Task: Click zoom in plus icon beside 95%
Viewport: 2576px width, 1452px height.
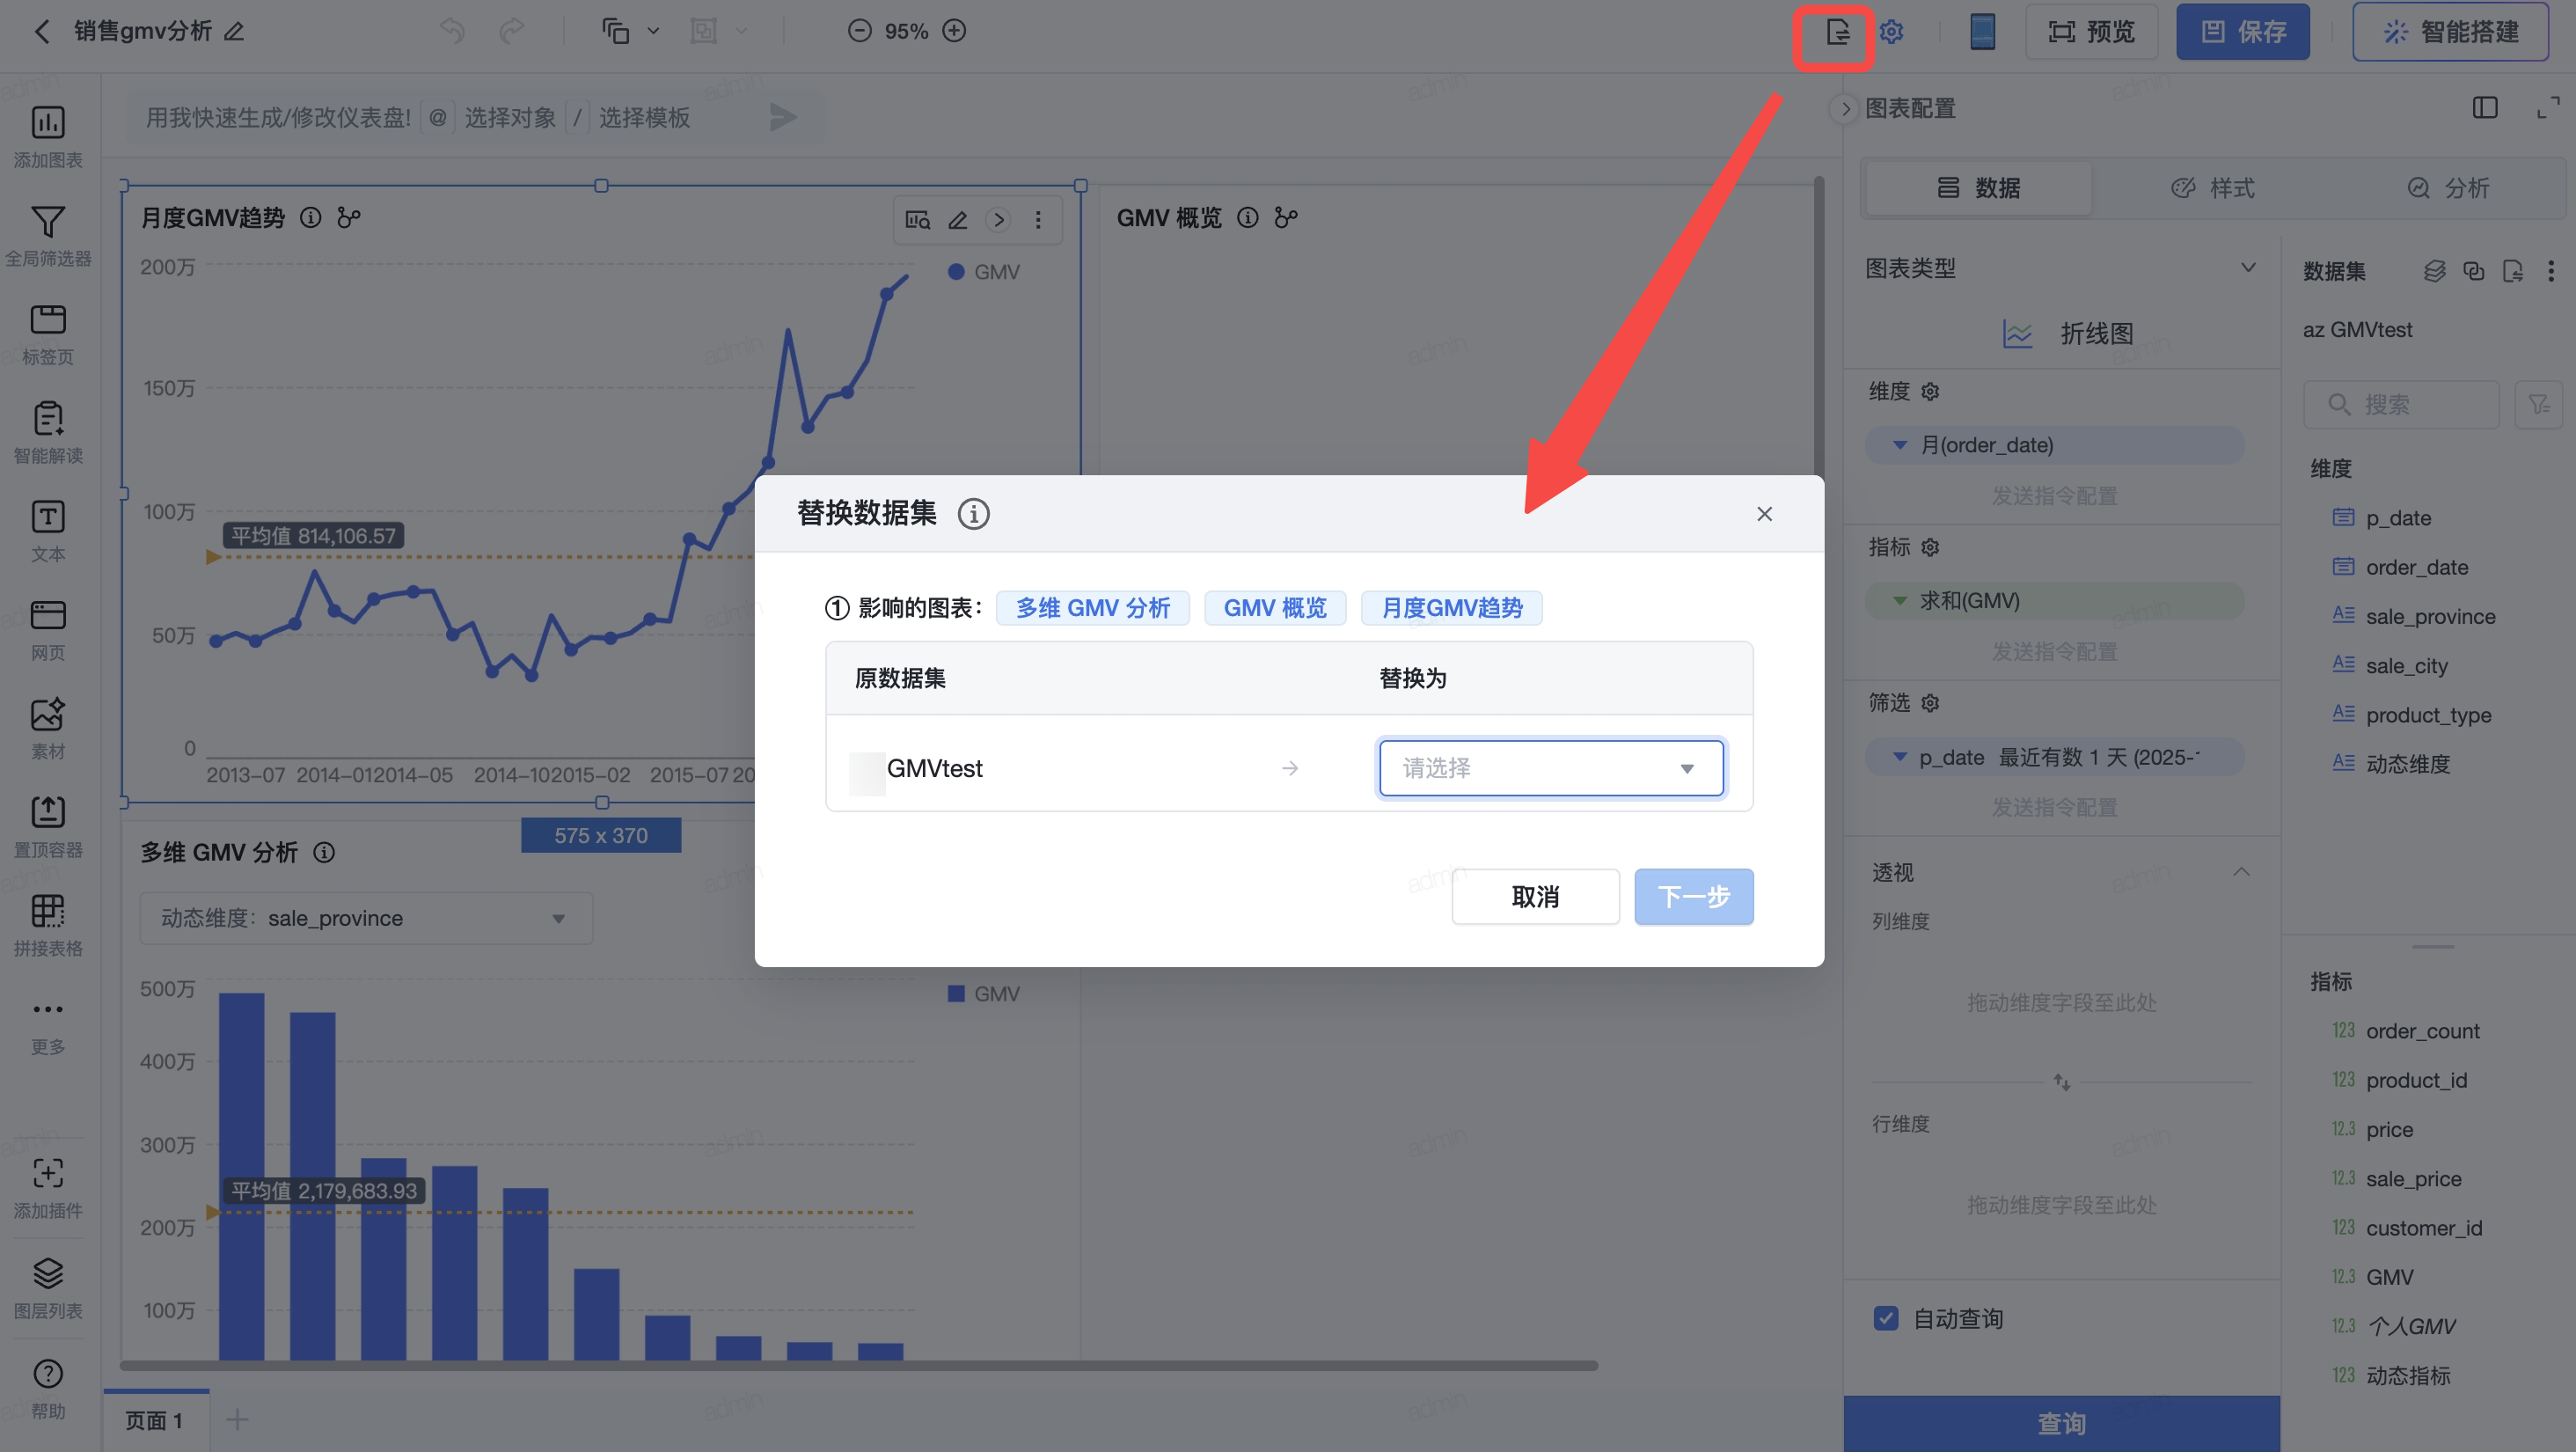Action: (x=954, y=31)
